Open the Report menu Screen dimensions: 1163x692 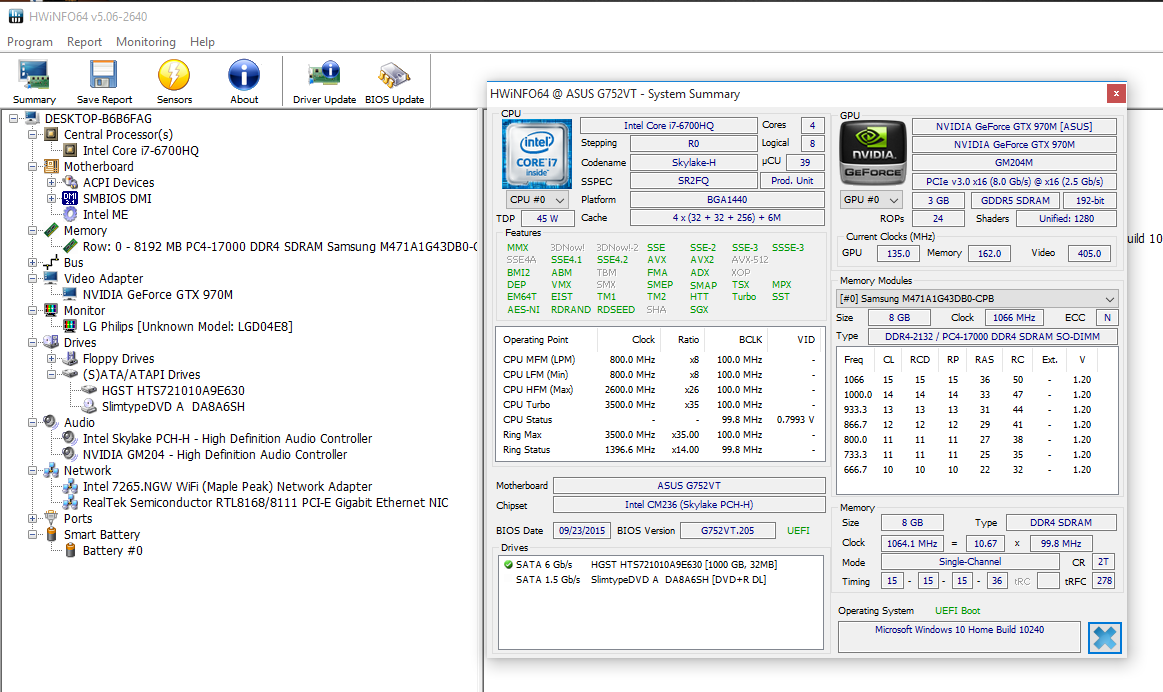coord(85,42)
